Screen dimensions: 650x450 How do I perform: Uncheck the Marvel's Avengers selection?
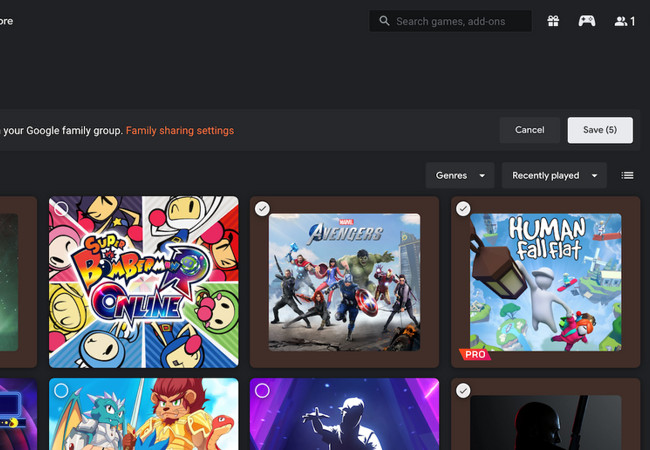[262, 209]
